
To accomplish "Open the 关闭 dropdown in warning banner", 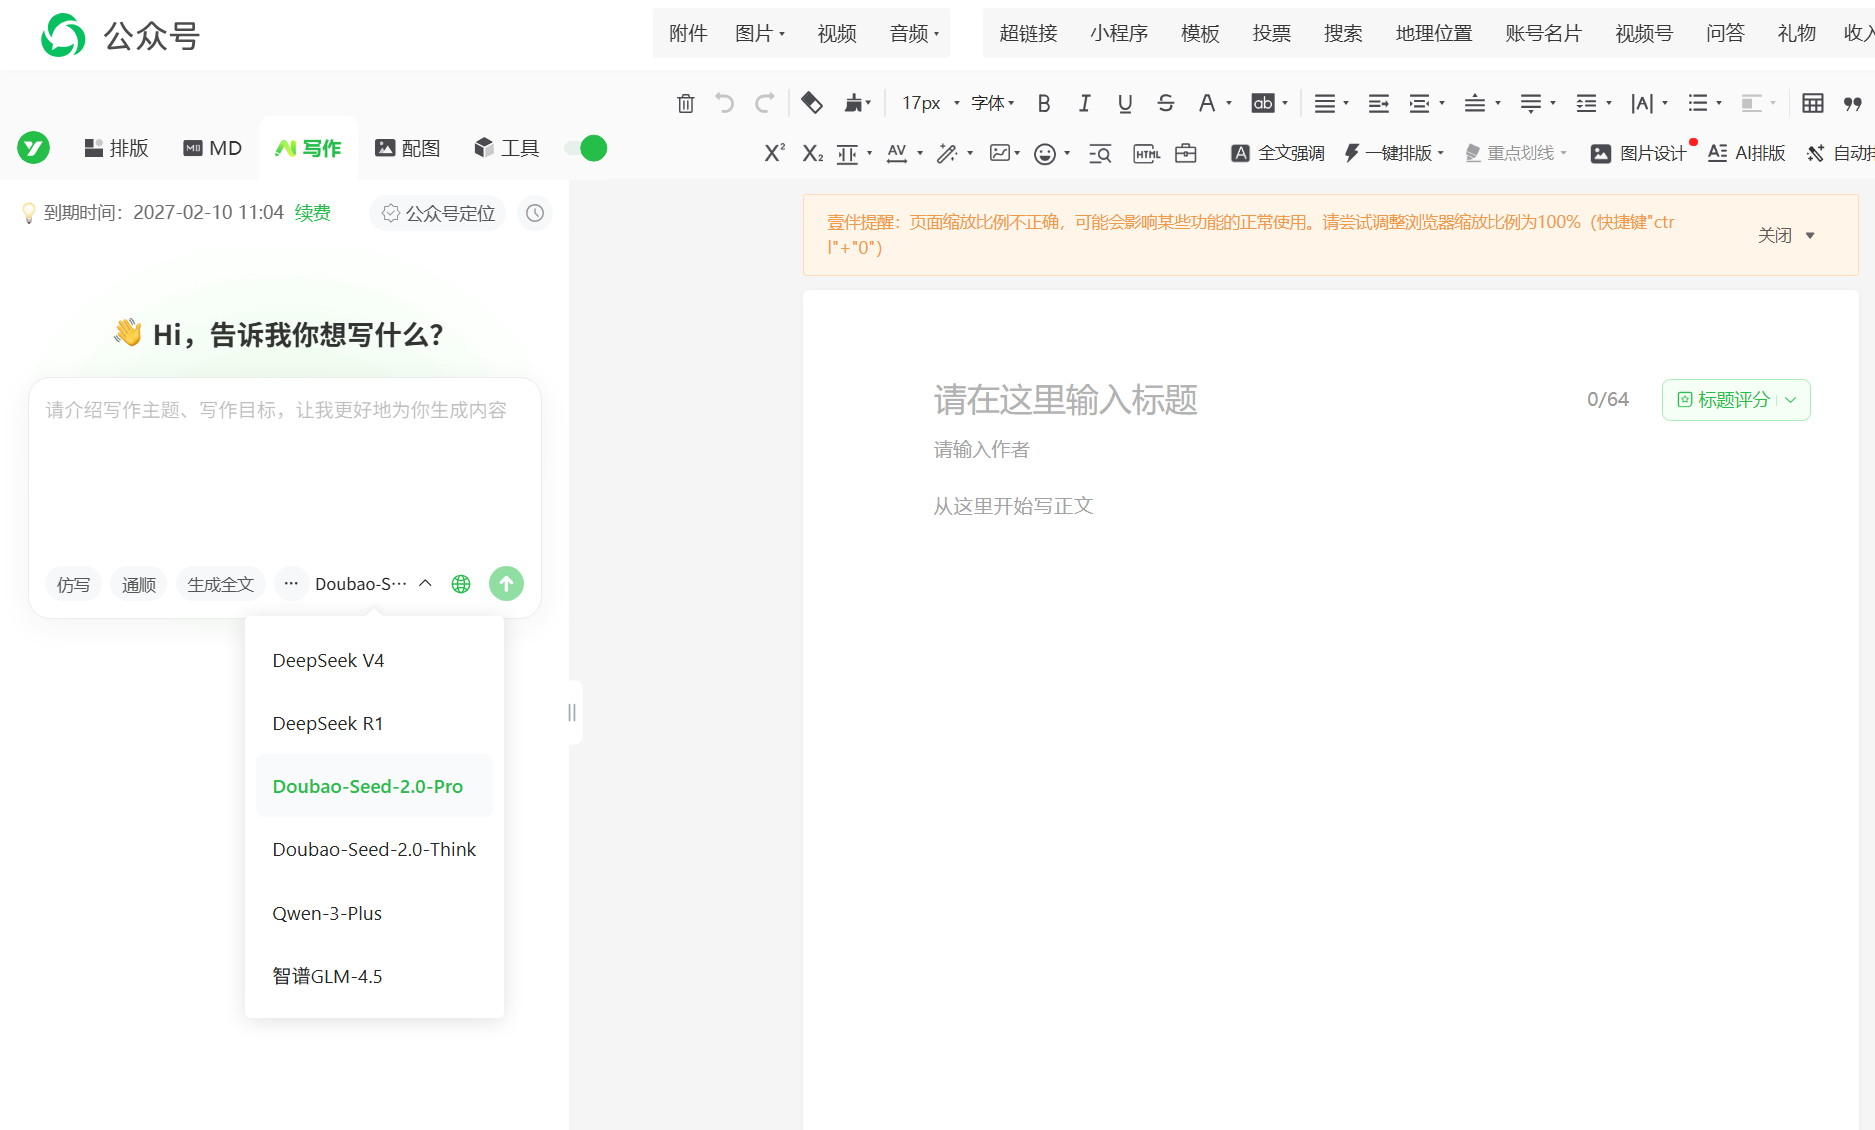I will click(1786, 235).
